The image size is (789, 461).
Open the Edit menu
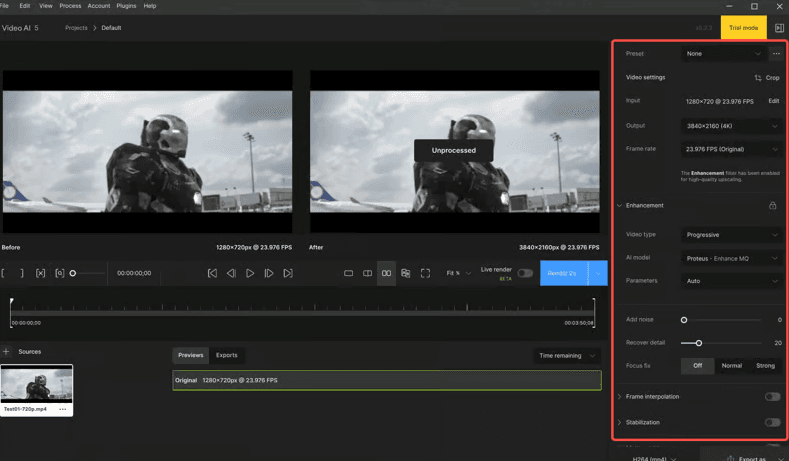coord(25,6)
